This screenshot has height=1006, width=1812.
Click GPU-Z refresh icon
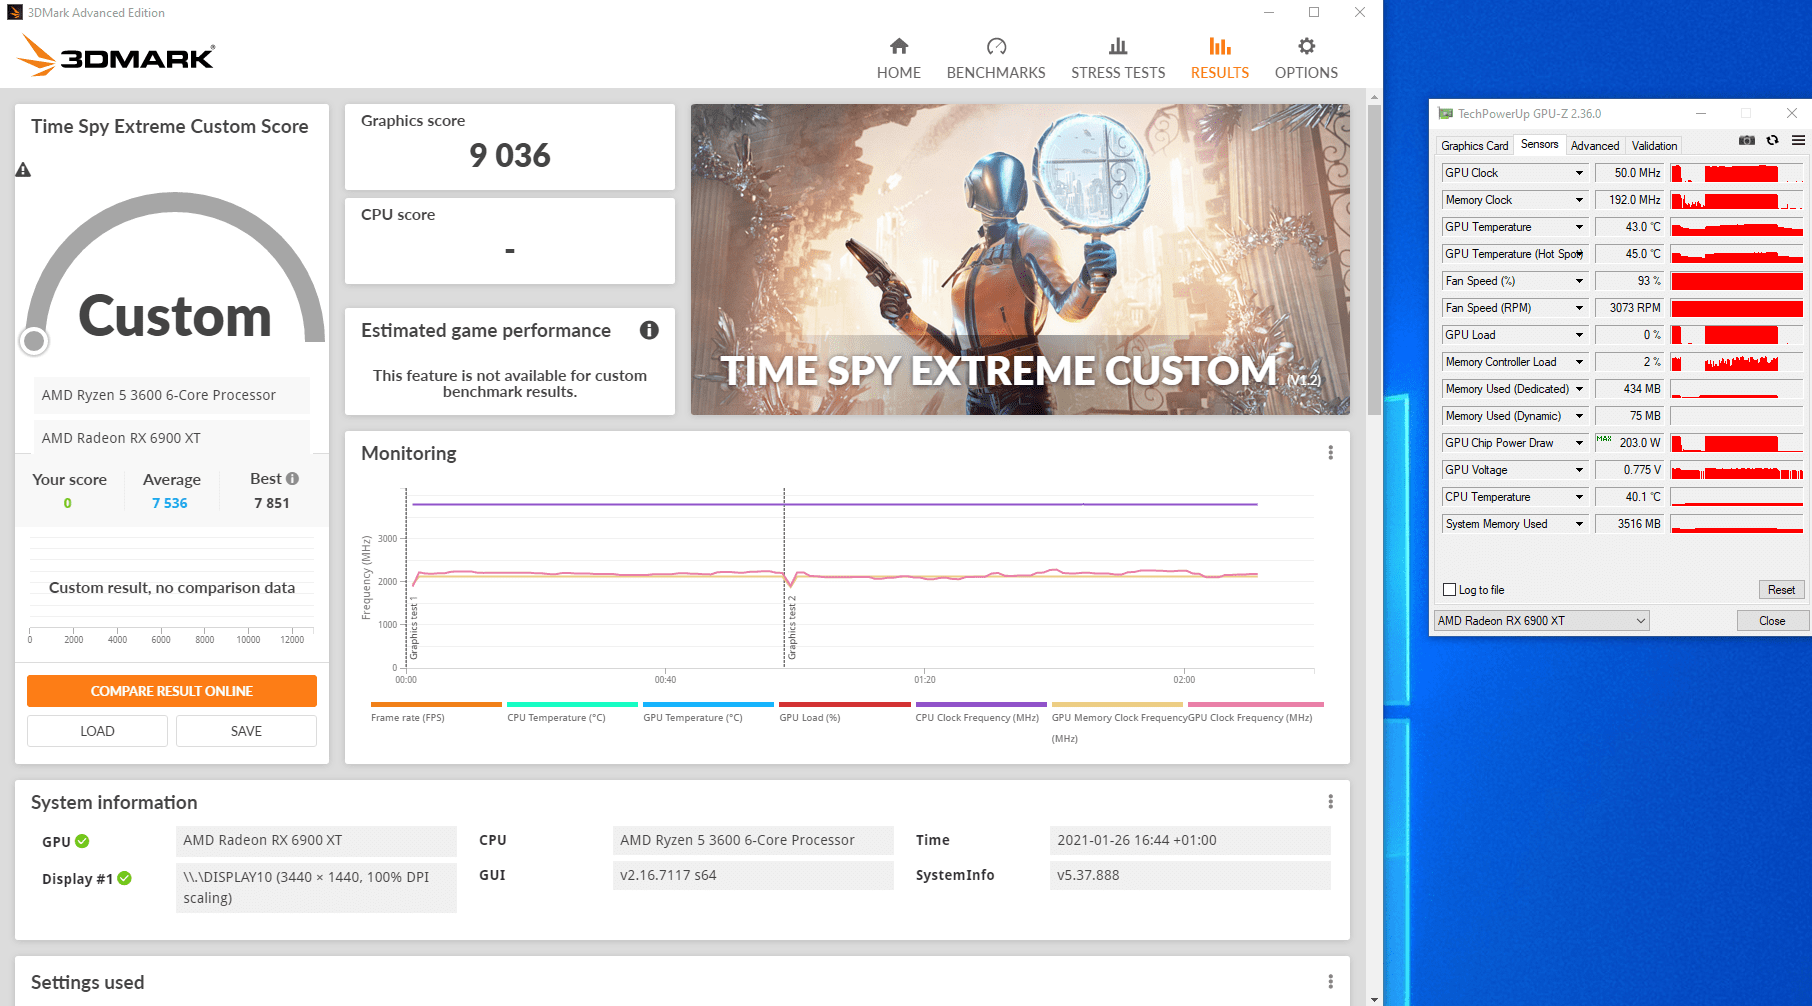[1772, 141]
